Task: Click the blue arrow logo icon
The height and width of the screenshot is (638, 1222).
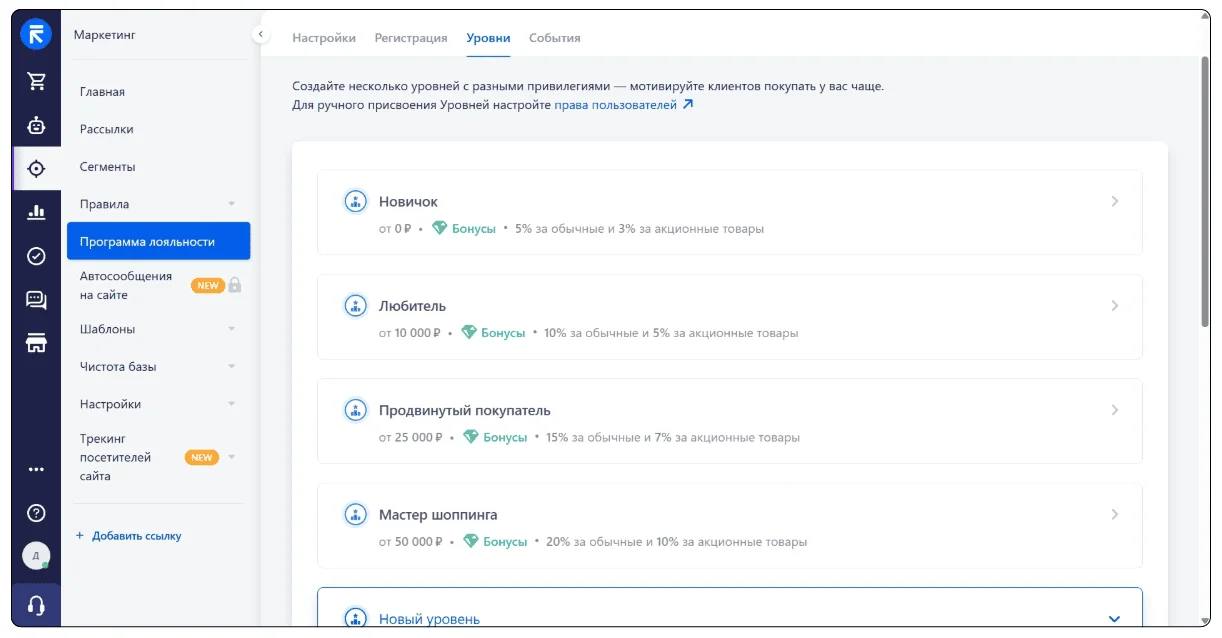Action: [x=36, y=35]
